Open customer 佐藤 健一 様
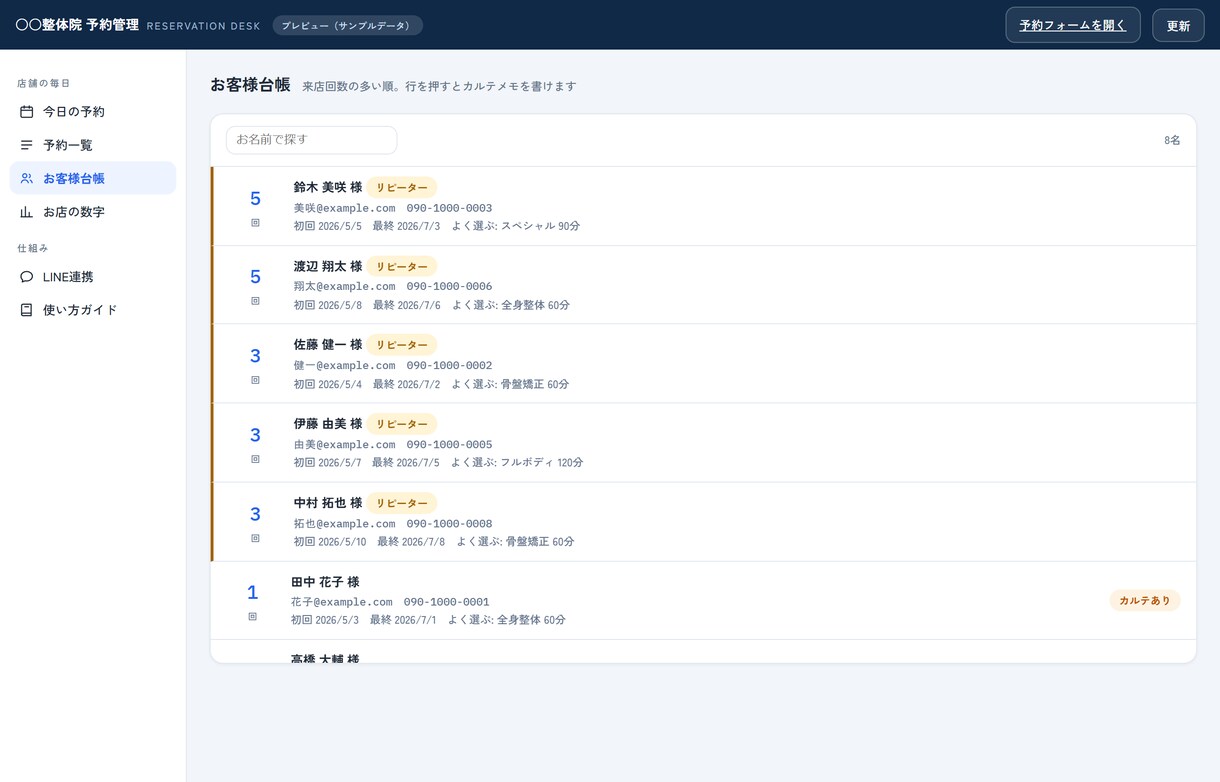This screenshot has width=1220, height=782. [704, 364]
